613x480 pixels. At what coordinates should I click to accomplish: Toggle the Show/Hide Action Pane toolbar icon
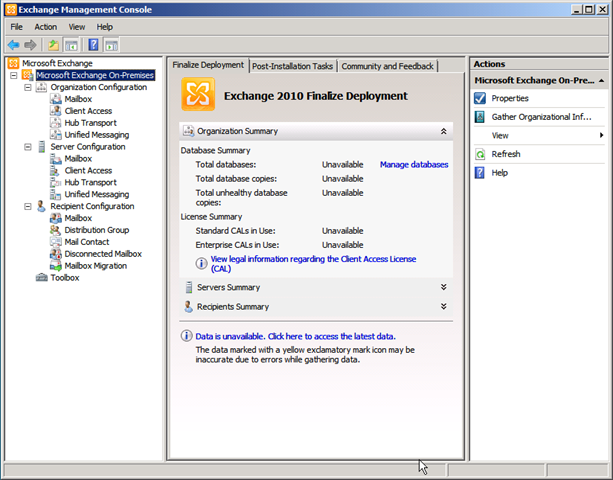coord(111,45)
